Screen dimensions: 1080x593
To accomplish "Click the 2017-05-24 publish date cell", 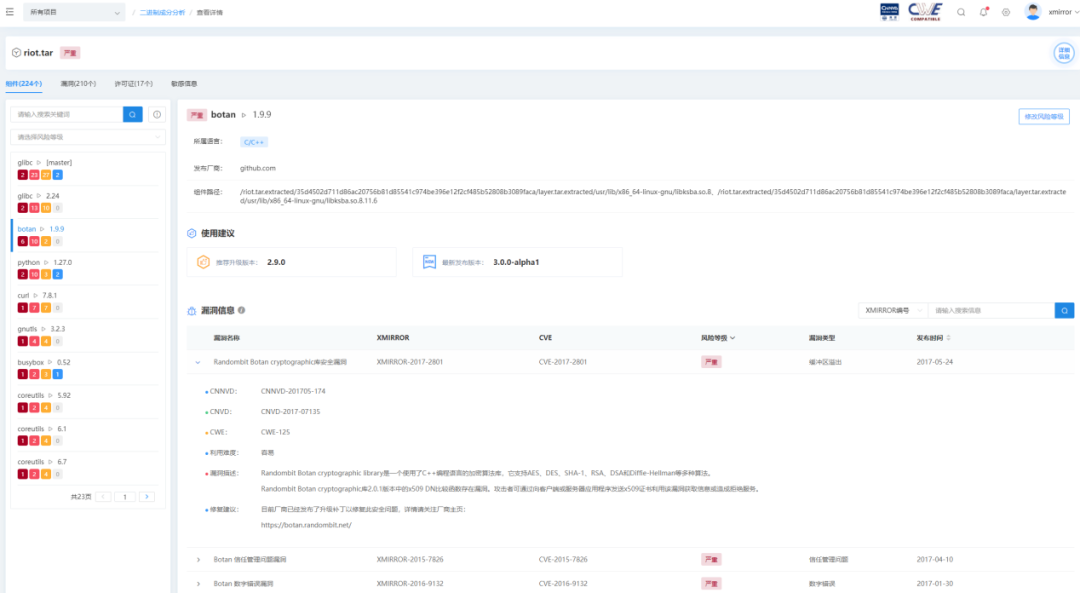I will click(x=935, y=362).
